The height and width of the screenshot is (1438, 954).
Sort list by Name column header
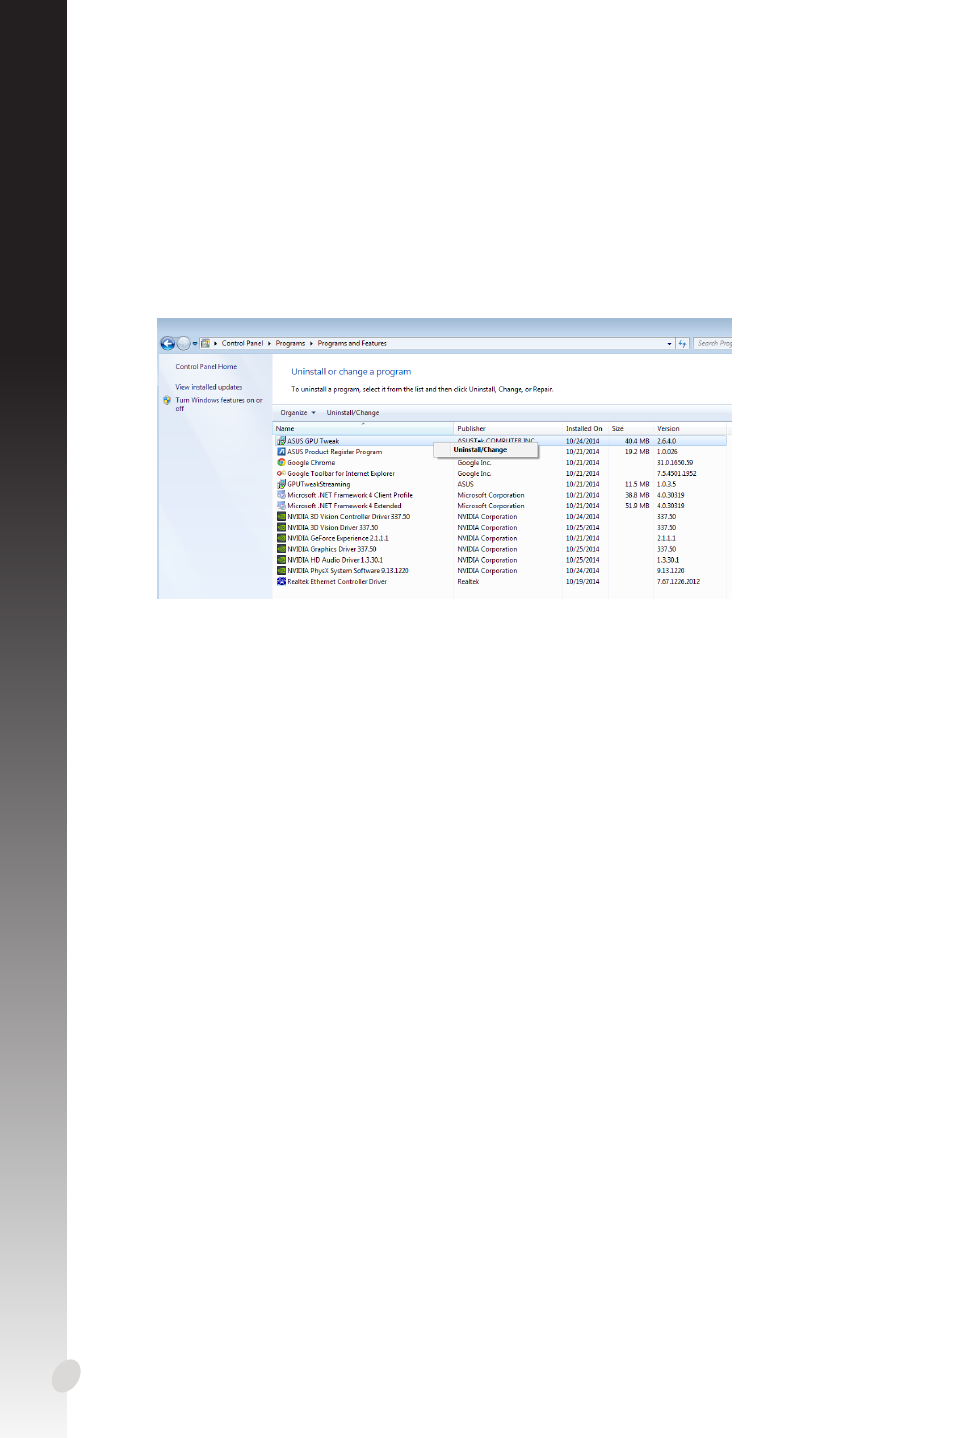[363, 428]
